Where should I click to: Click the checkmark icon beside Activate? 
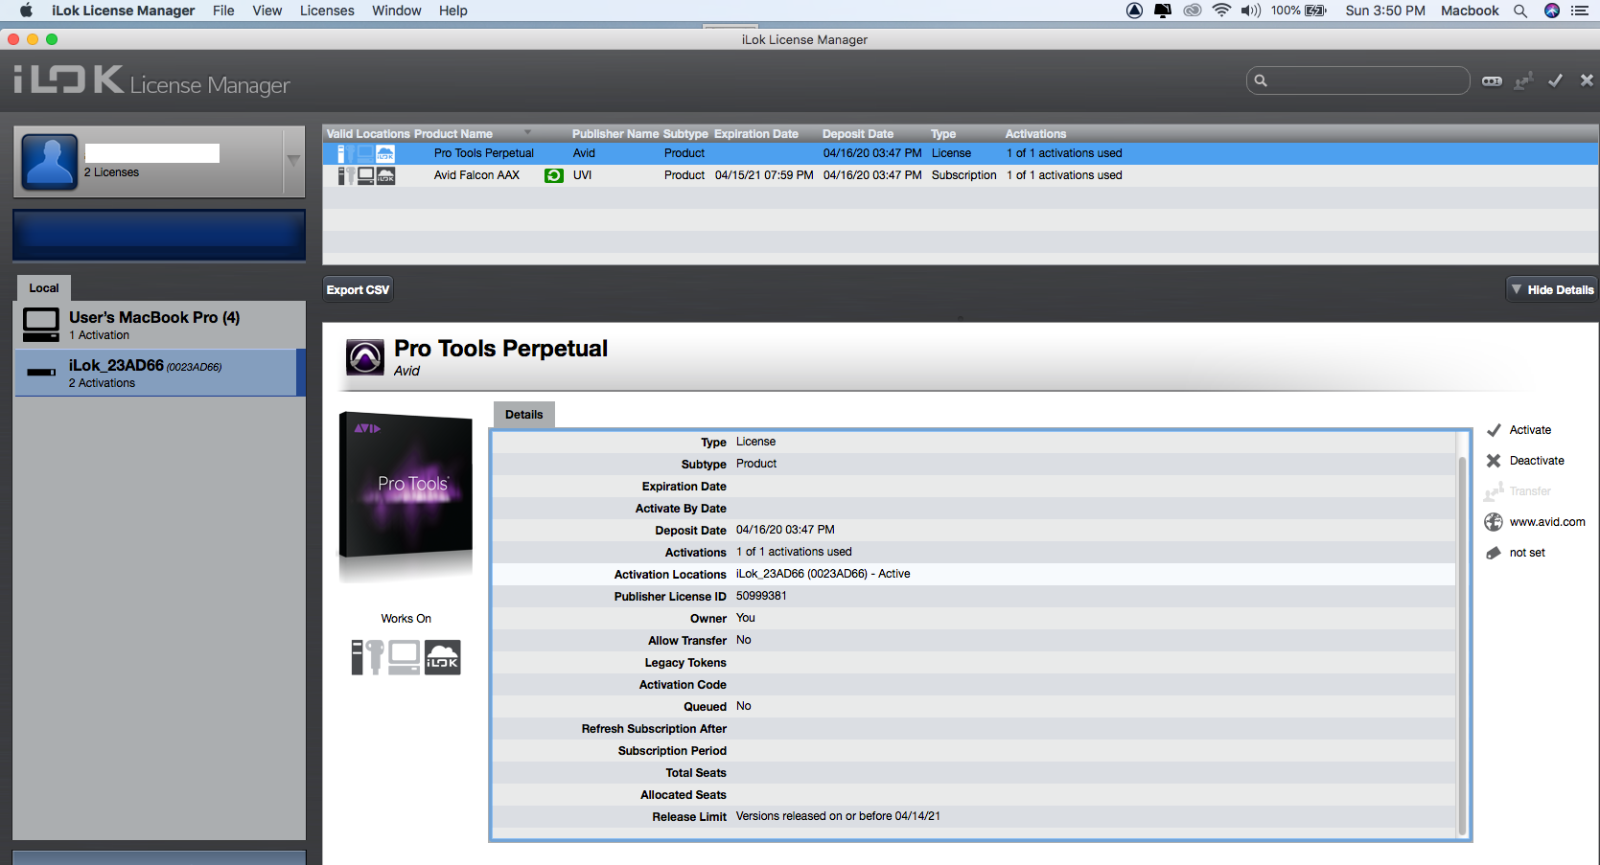pos(1494,430)
